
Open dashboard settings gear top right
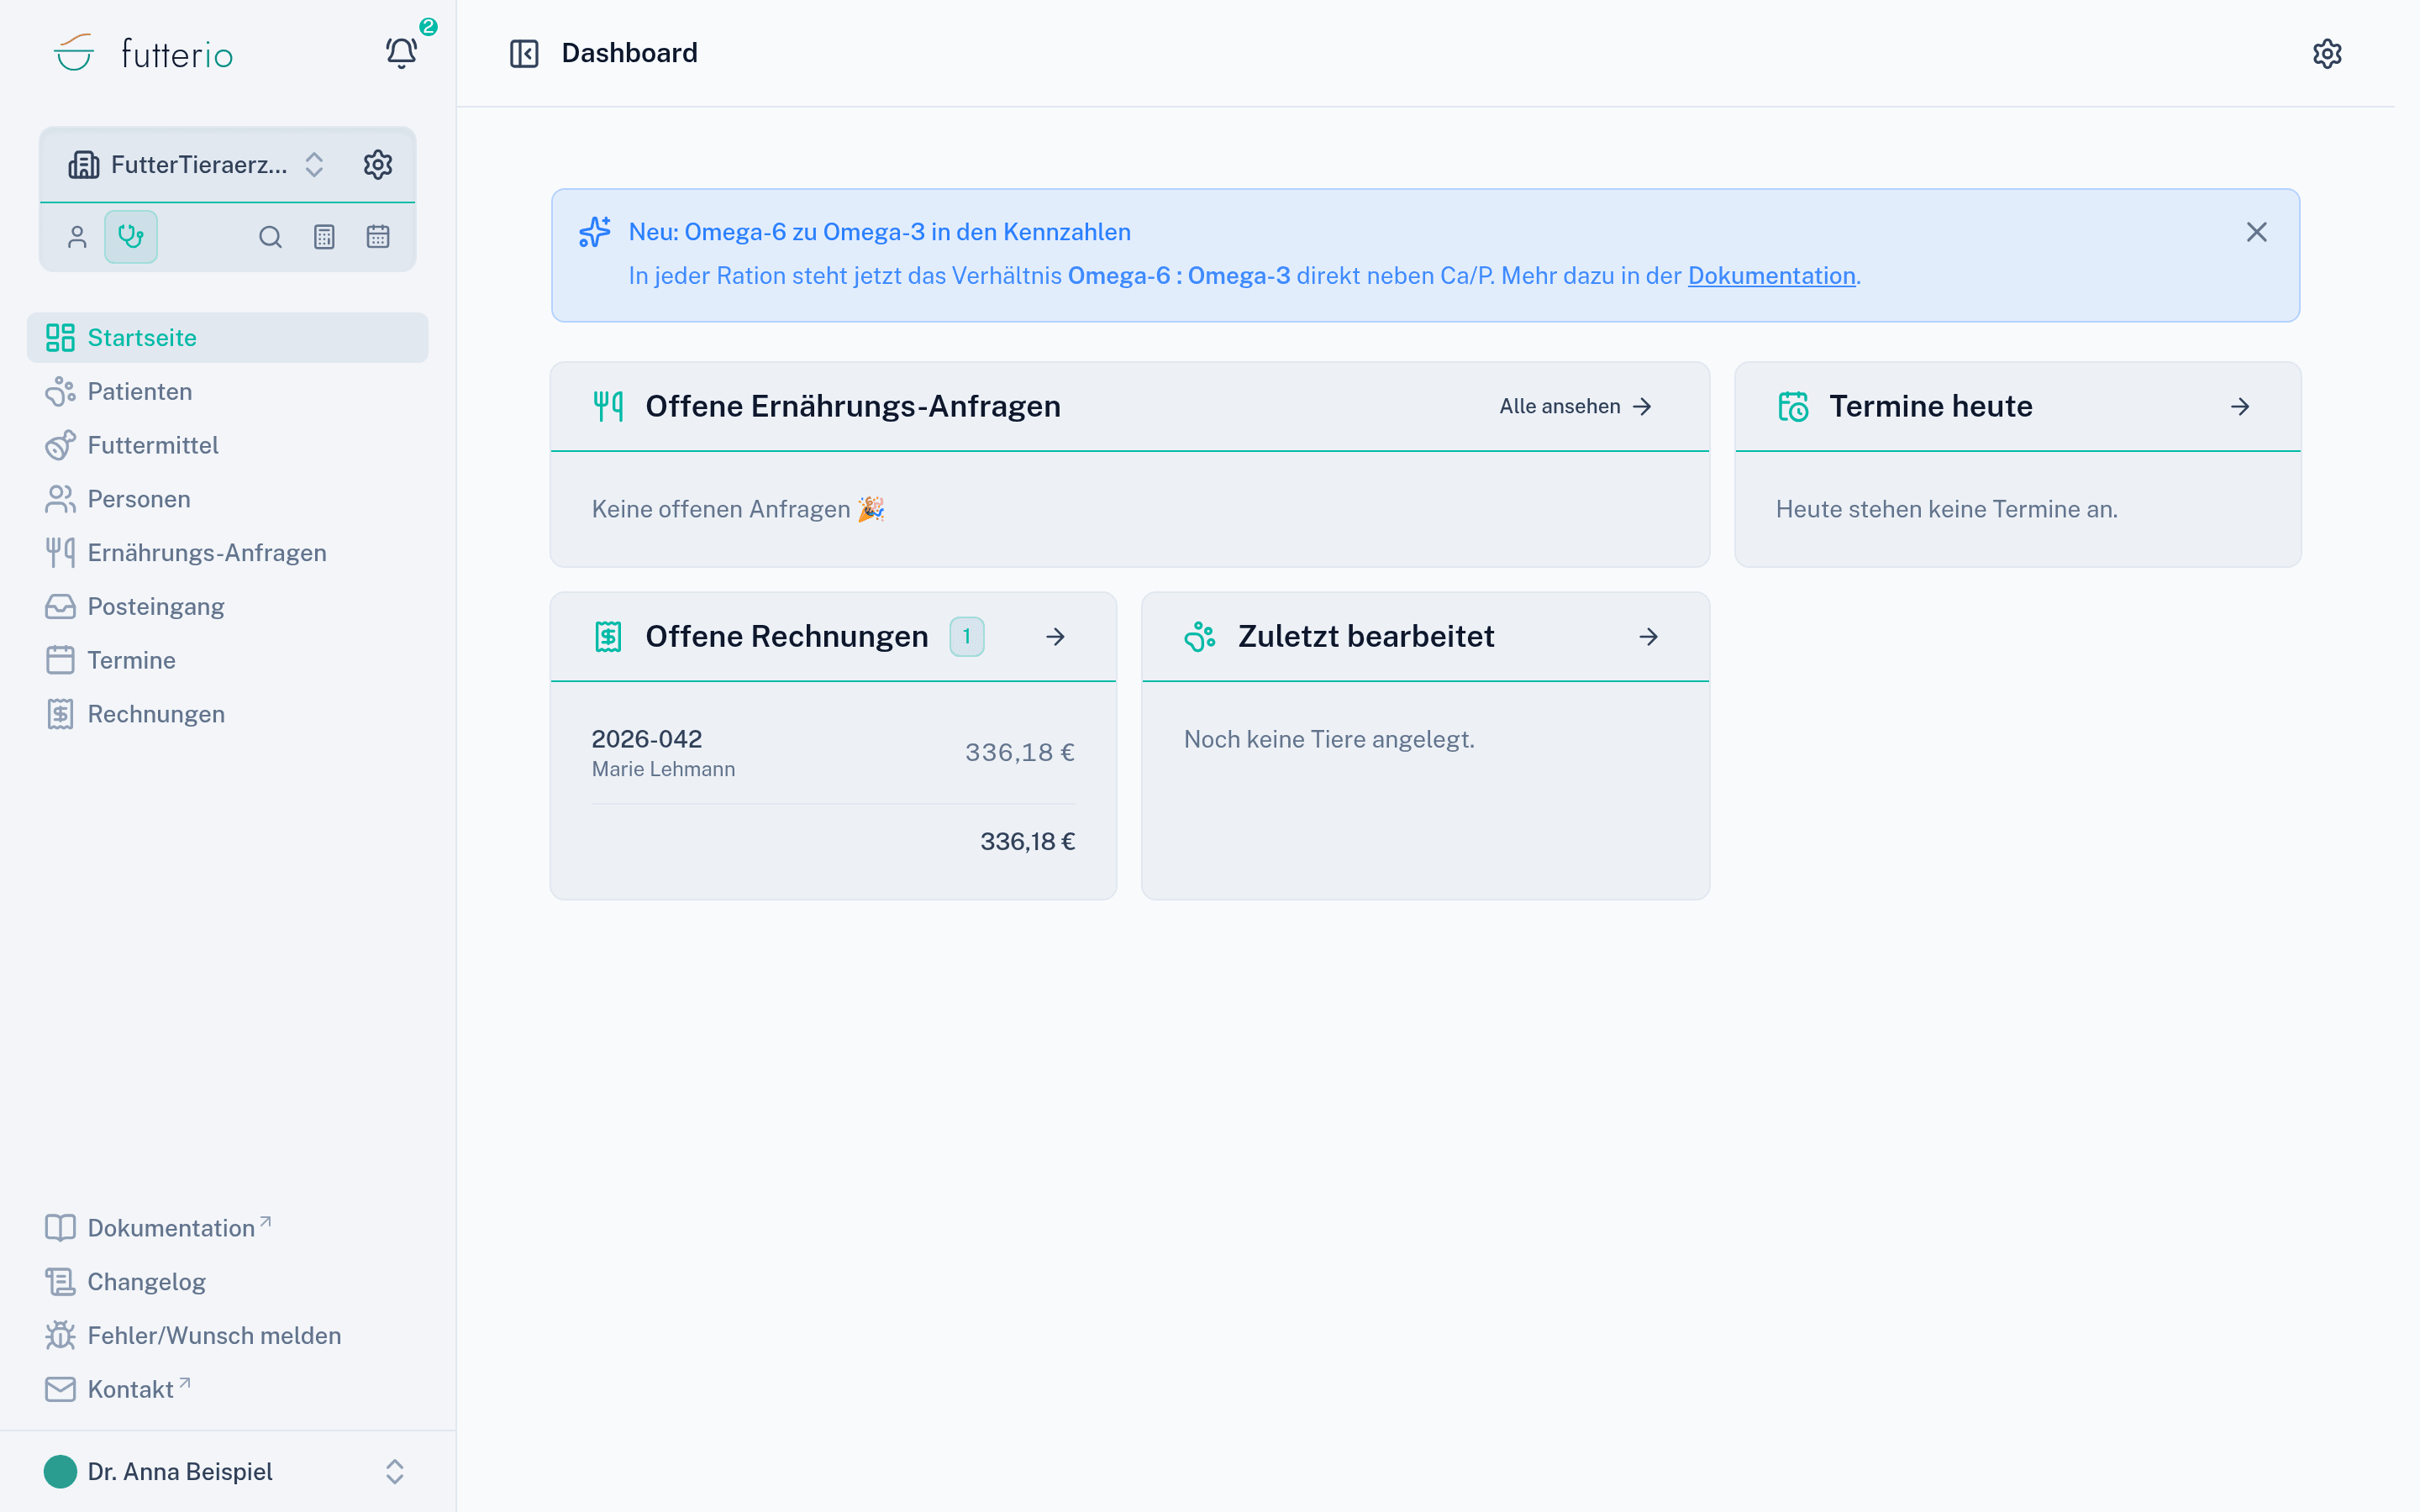pos(2327,53)
